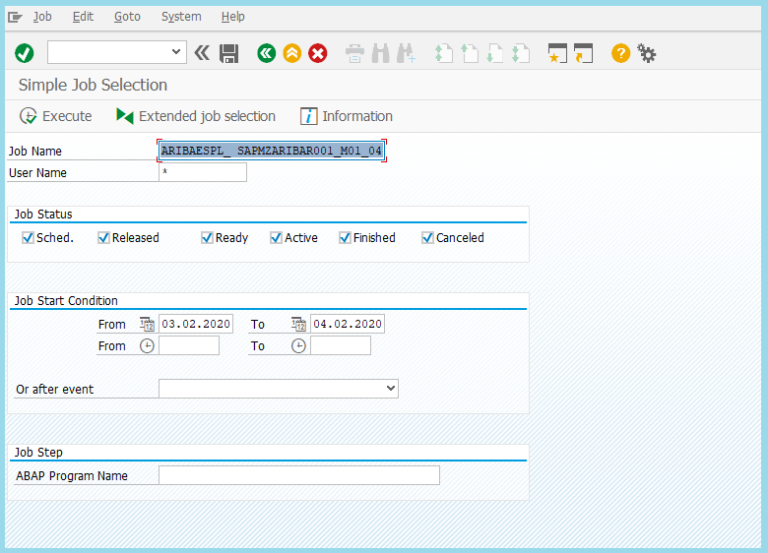The height and width of the screenshot is (553, 768).
Task: Click the yellow Exit icon
Action: 292,53
